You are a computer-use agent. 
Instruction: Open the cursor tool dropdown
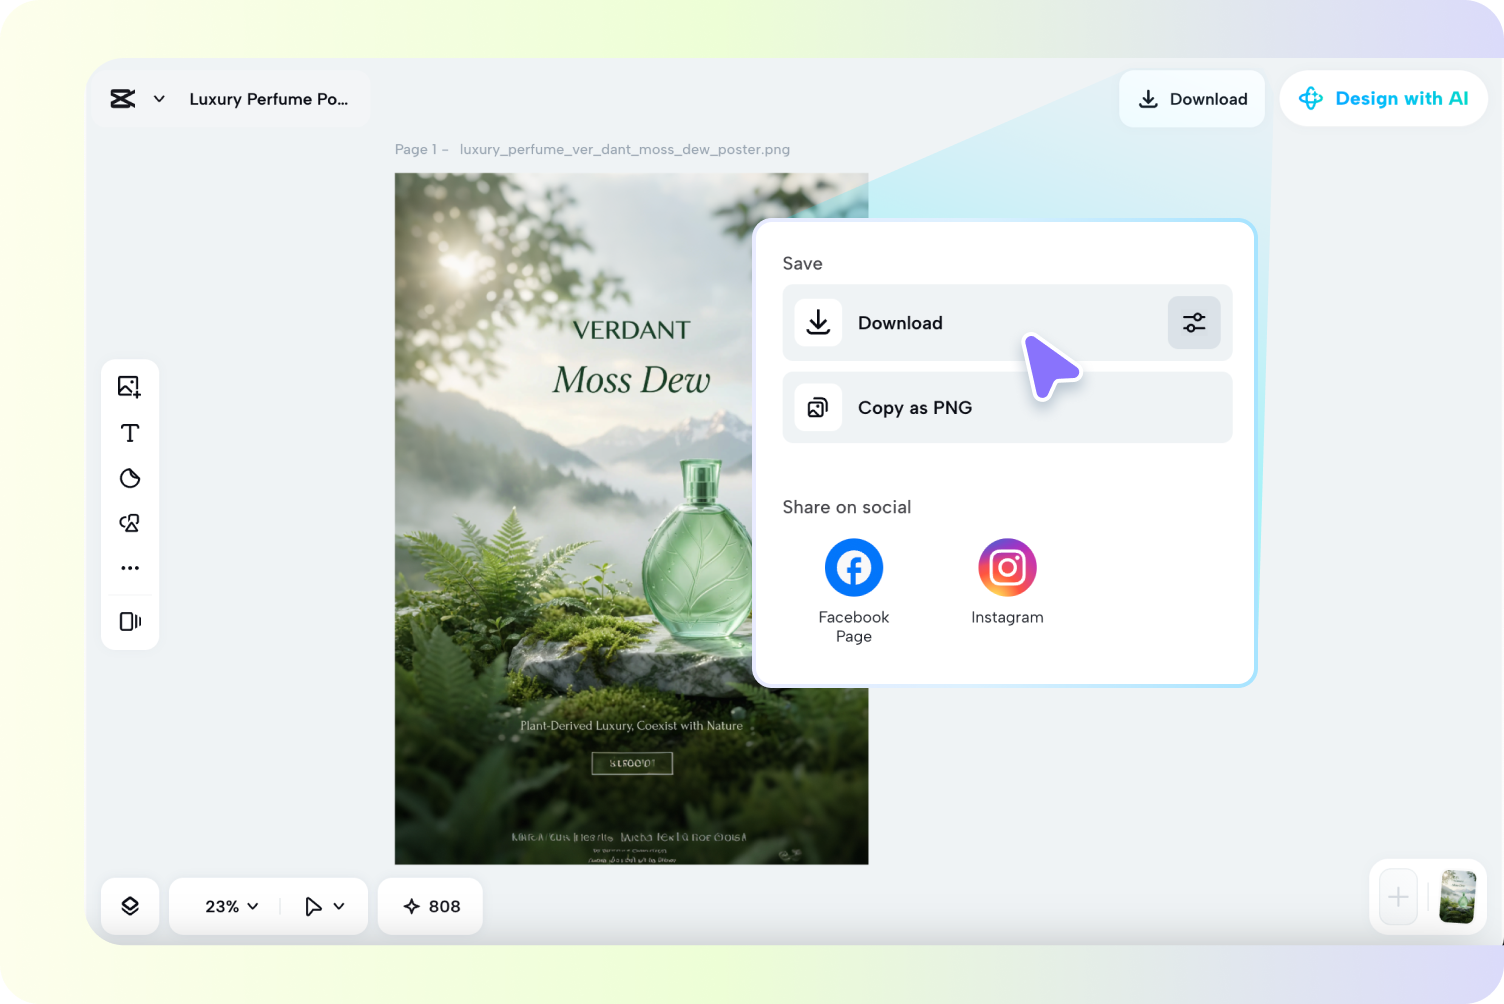322,905
